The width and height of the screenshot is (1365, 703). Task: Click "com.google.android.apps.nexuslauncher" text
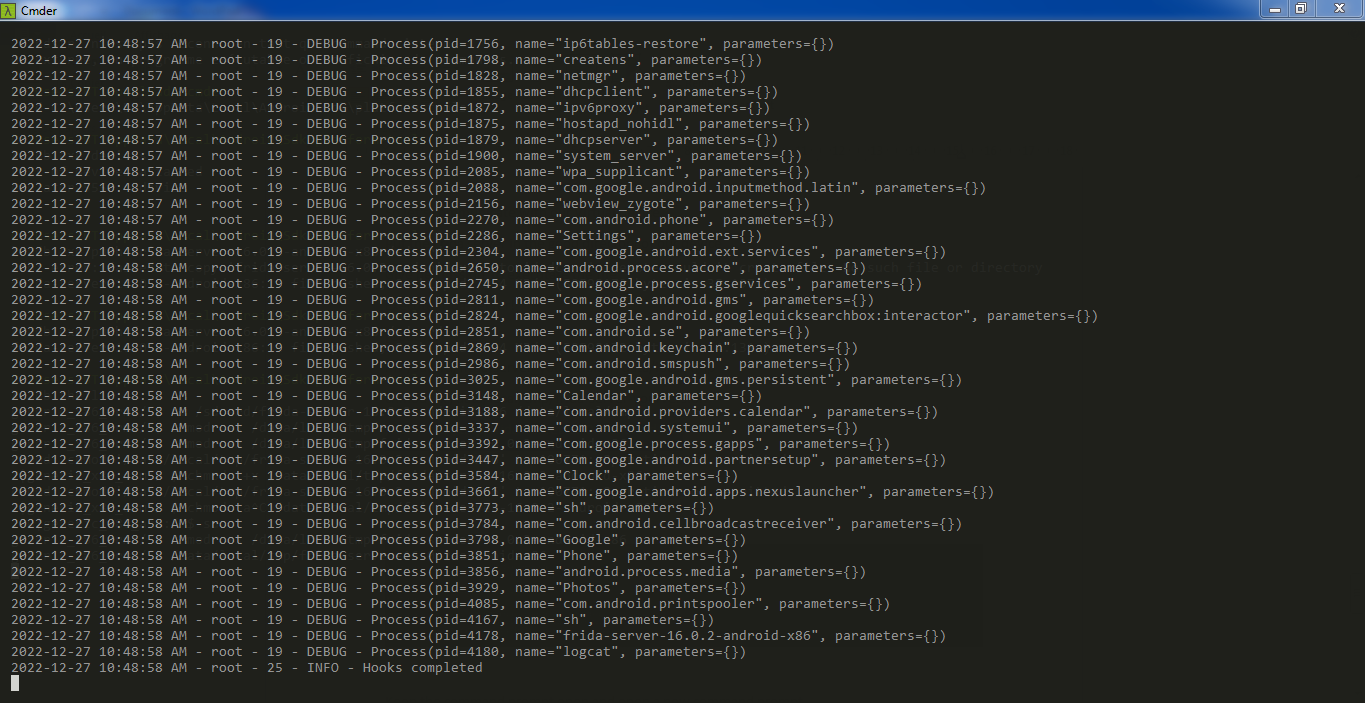[711, 492]
